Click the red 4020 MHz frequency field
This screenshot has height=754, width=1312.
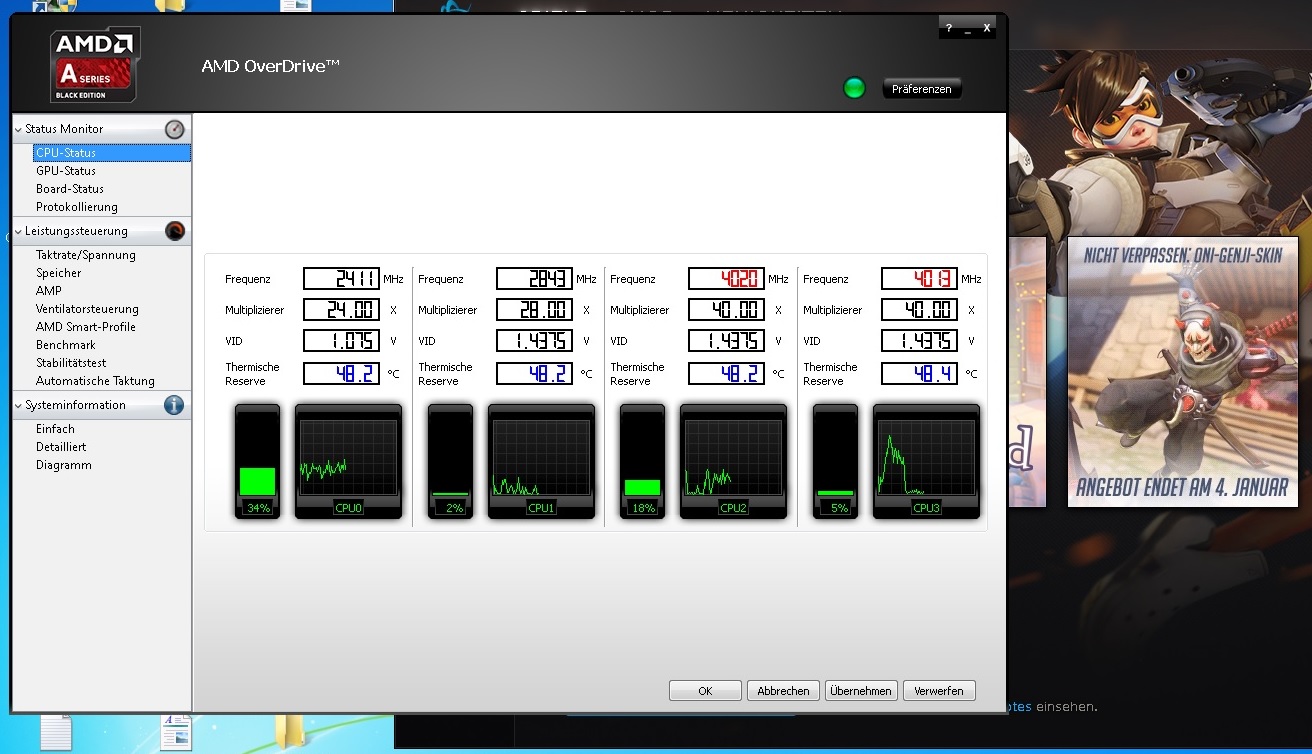726,279
